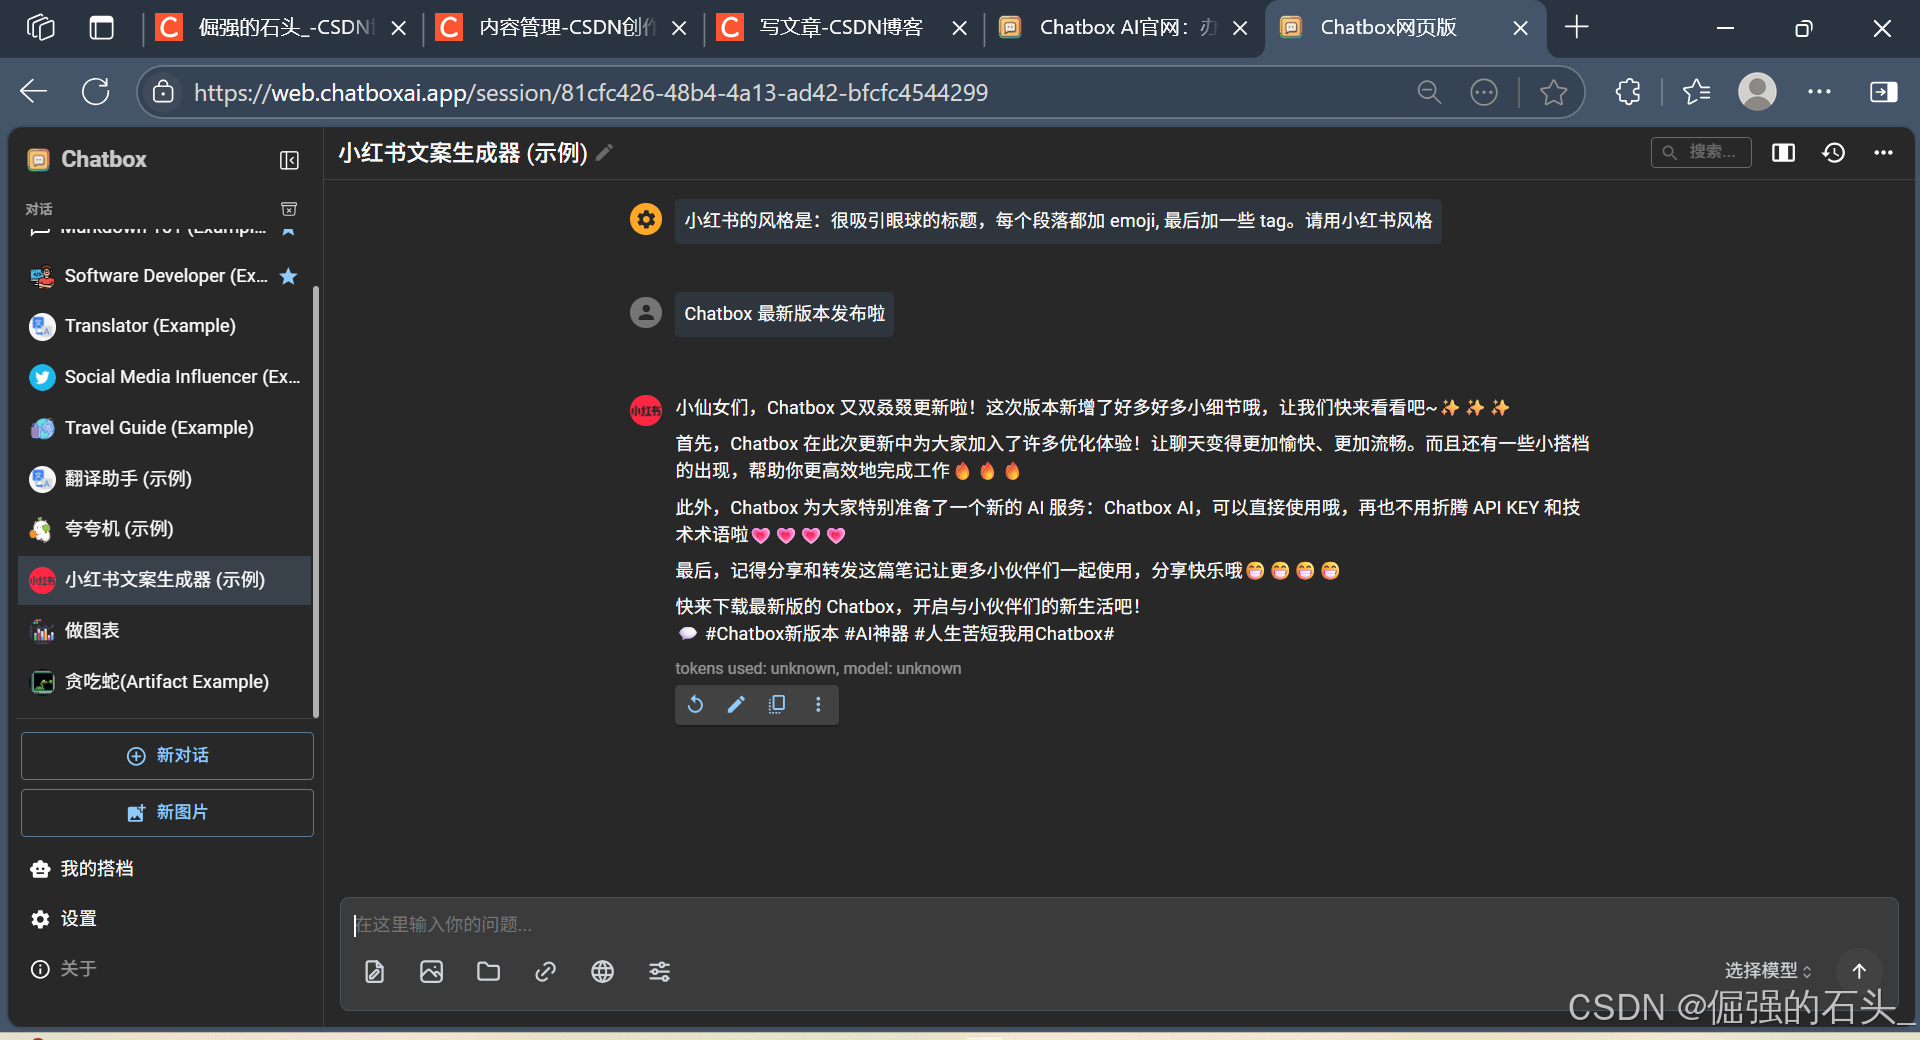Viewport: 1920px width, 1040px height.
Task: Regenerate the assistant reply
Action: click(695, 704)
